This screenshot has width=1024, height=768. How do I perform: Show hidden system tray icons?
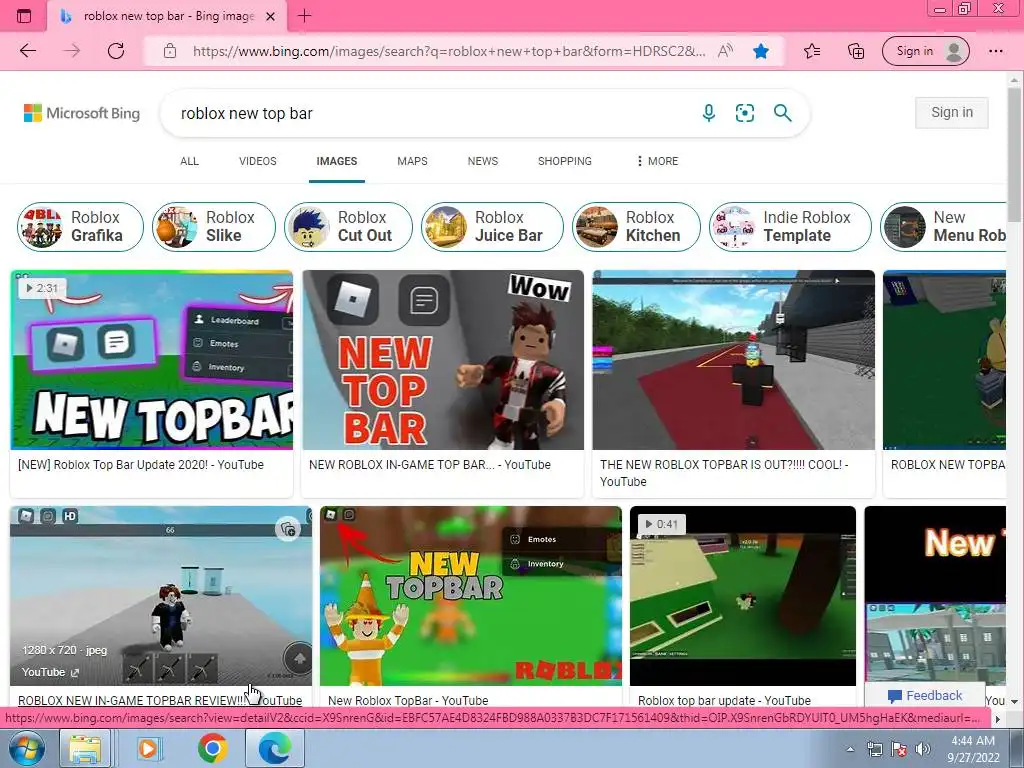[850, 749]
